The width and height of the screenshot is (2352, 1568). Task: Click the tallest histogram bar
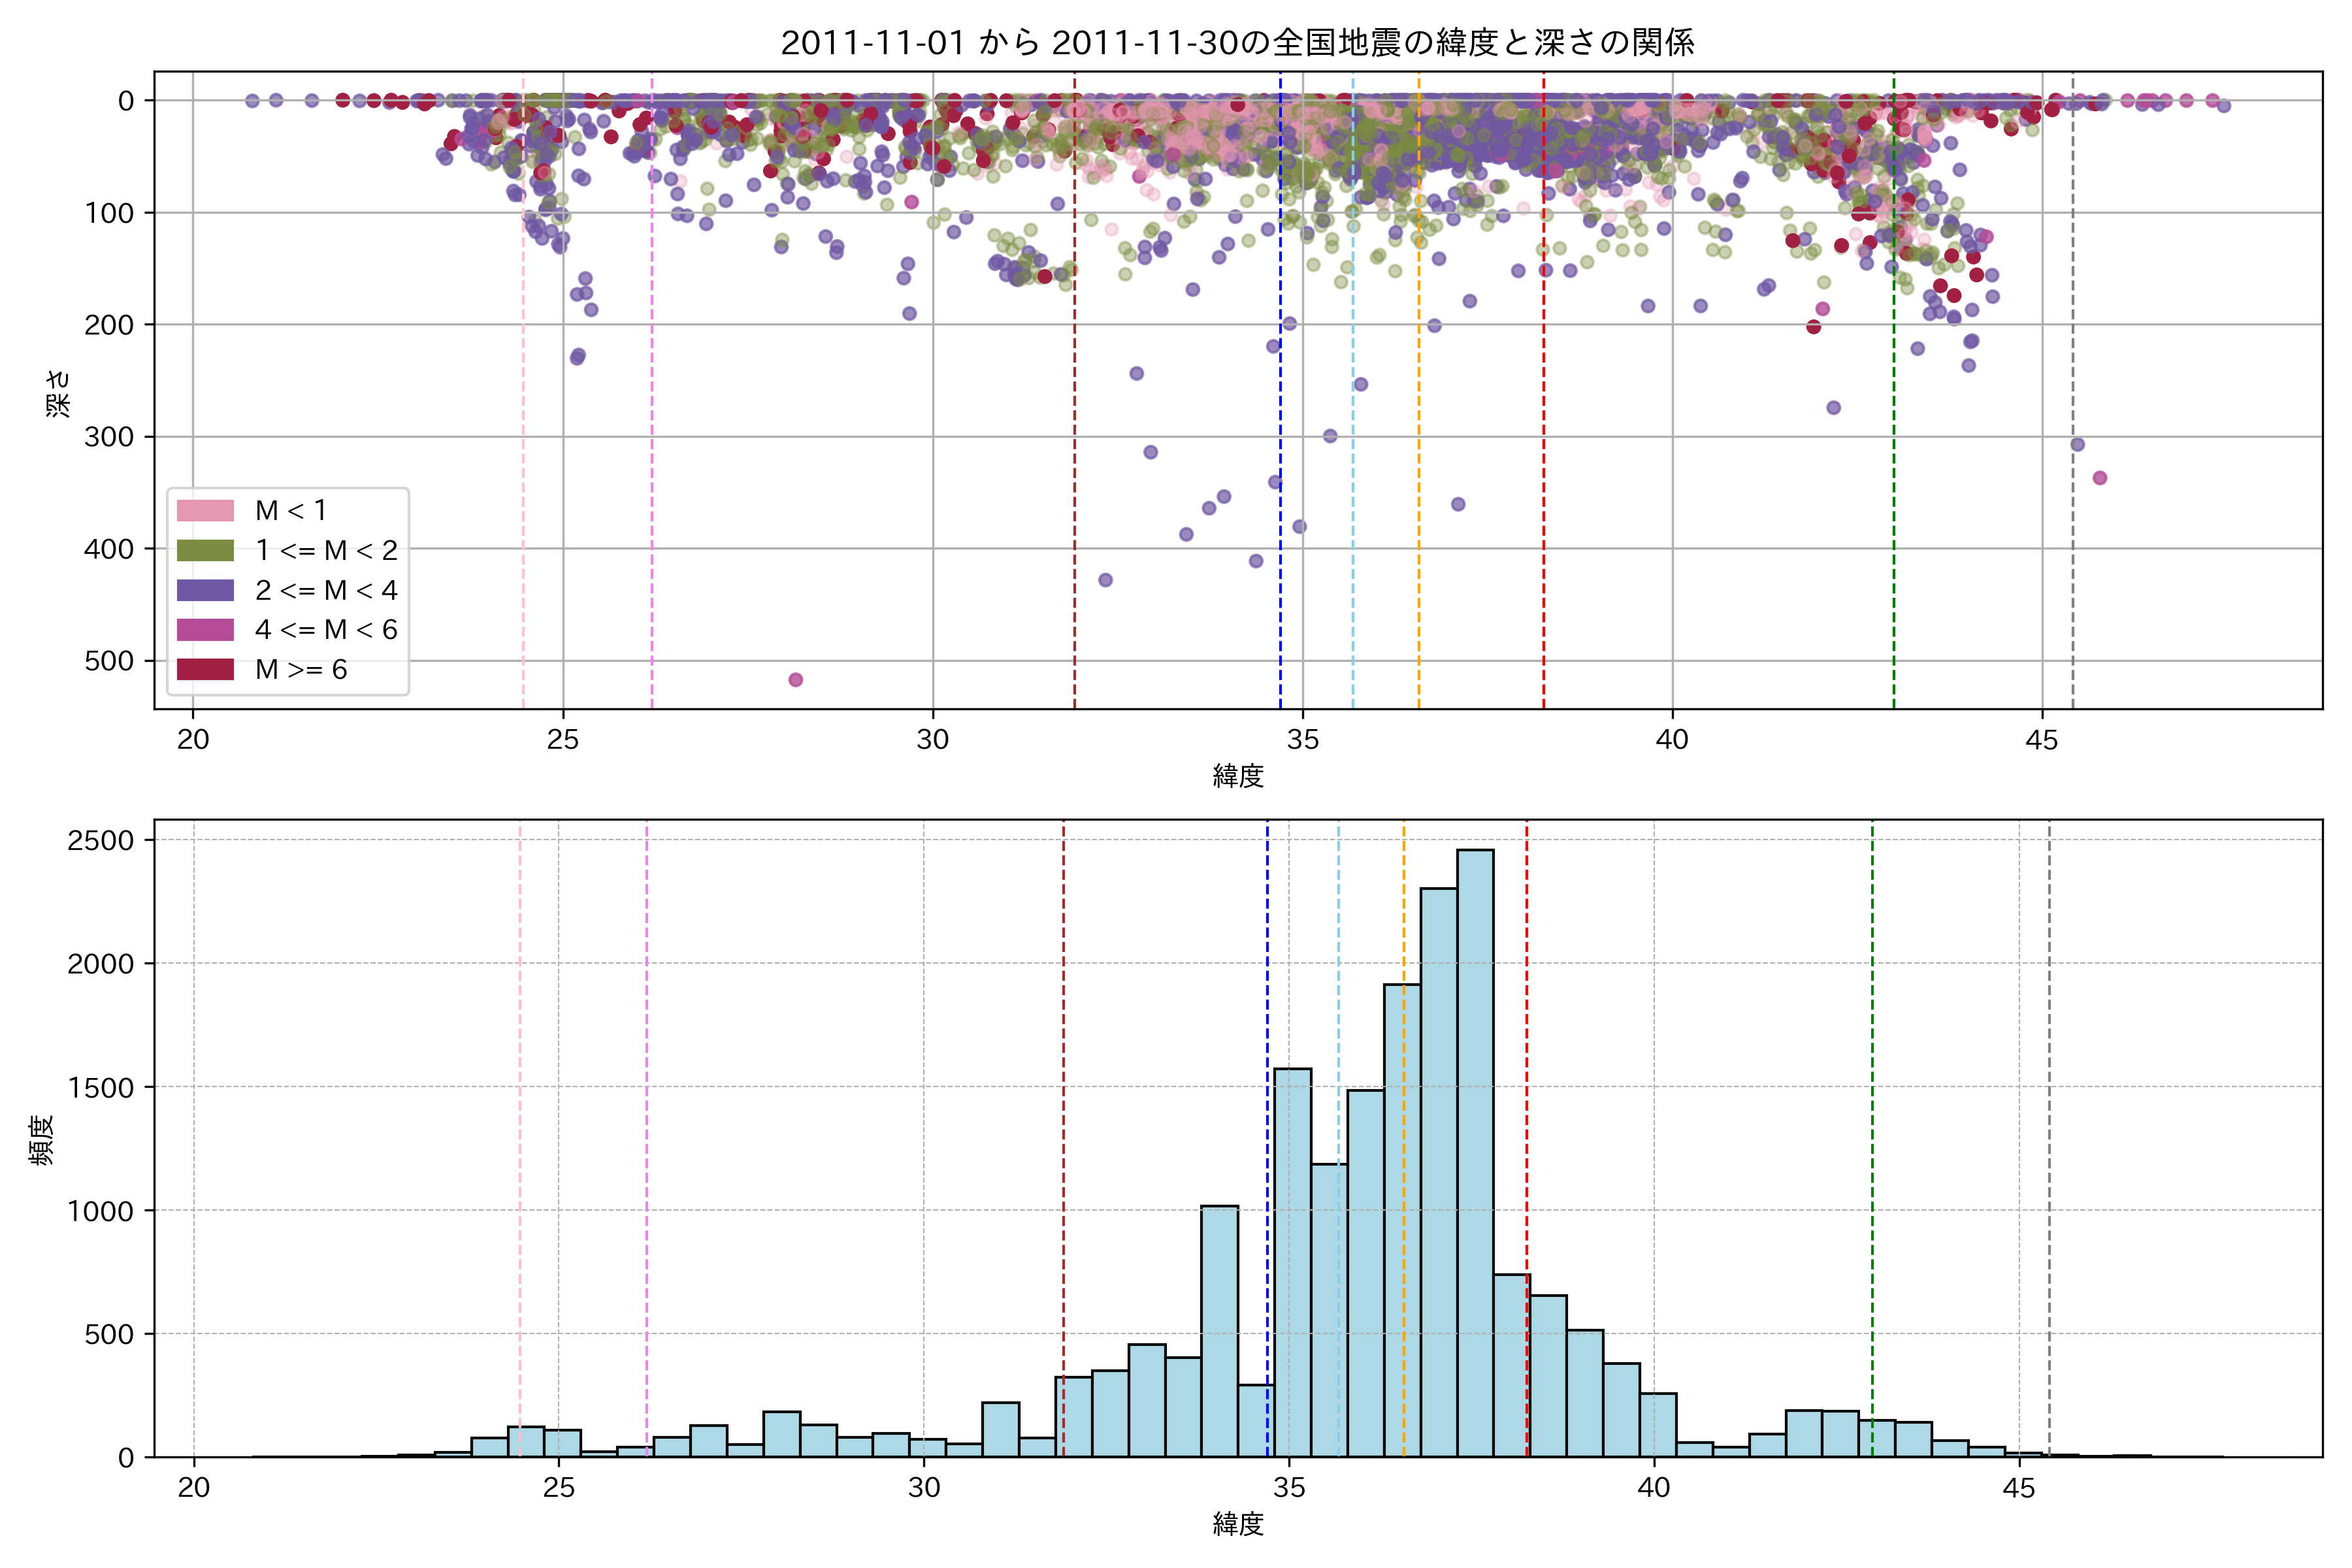pos(1475,1150)
